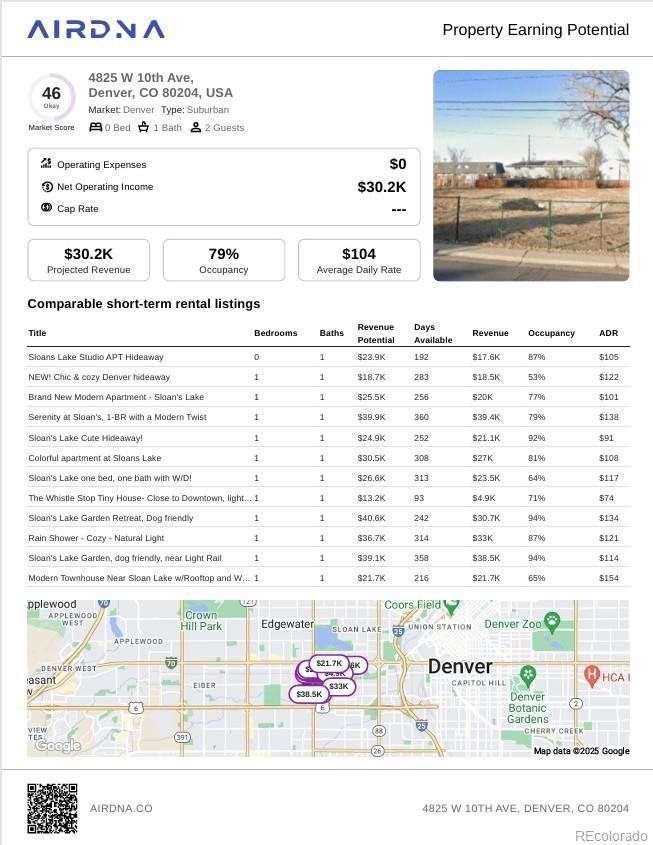Click the Google logo on map
Viewport: 653px width, 845px height.
click(x=57, y=745)
